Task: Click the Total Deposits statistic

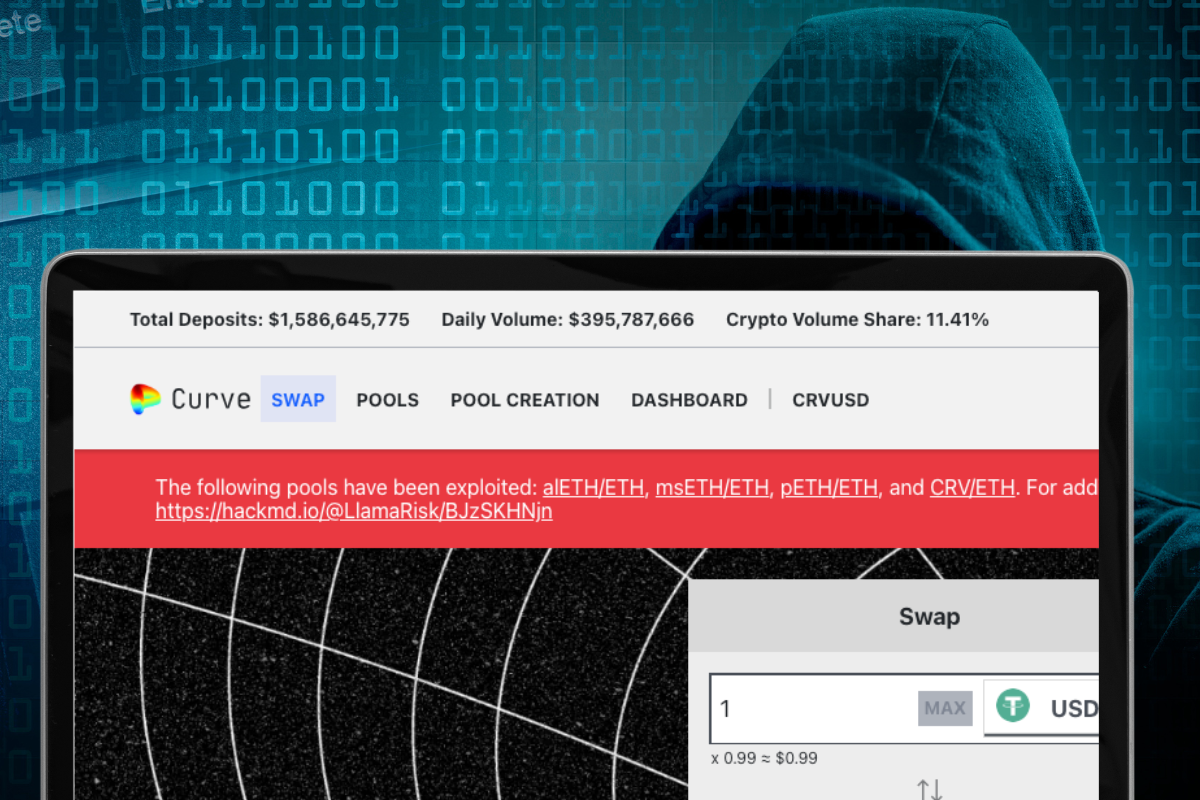Action: tap(269, 319)
